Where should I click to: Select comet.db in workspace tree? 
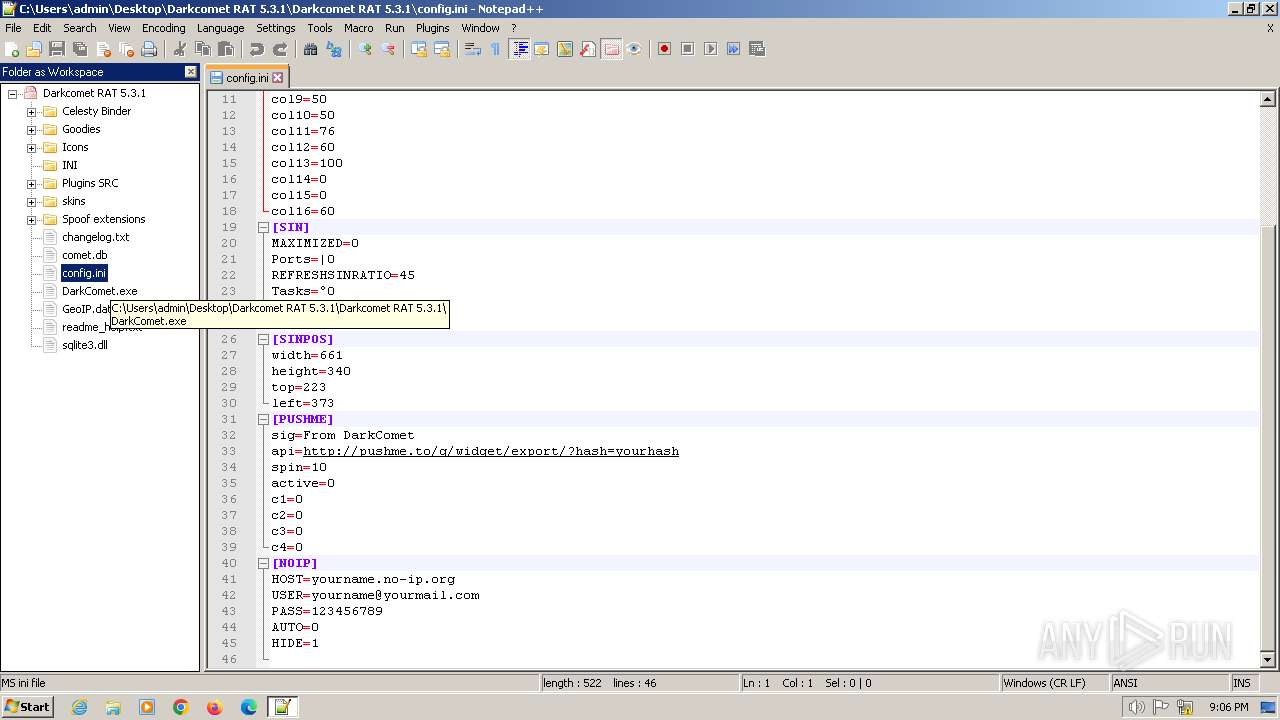[84, 255]
